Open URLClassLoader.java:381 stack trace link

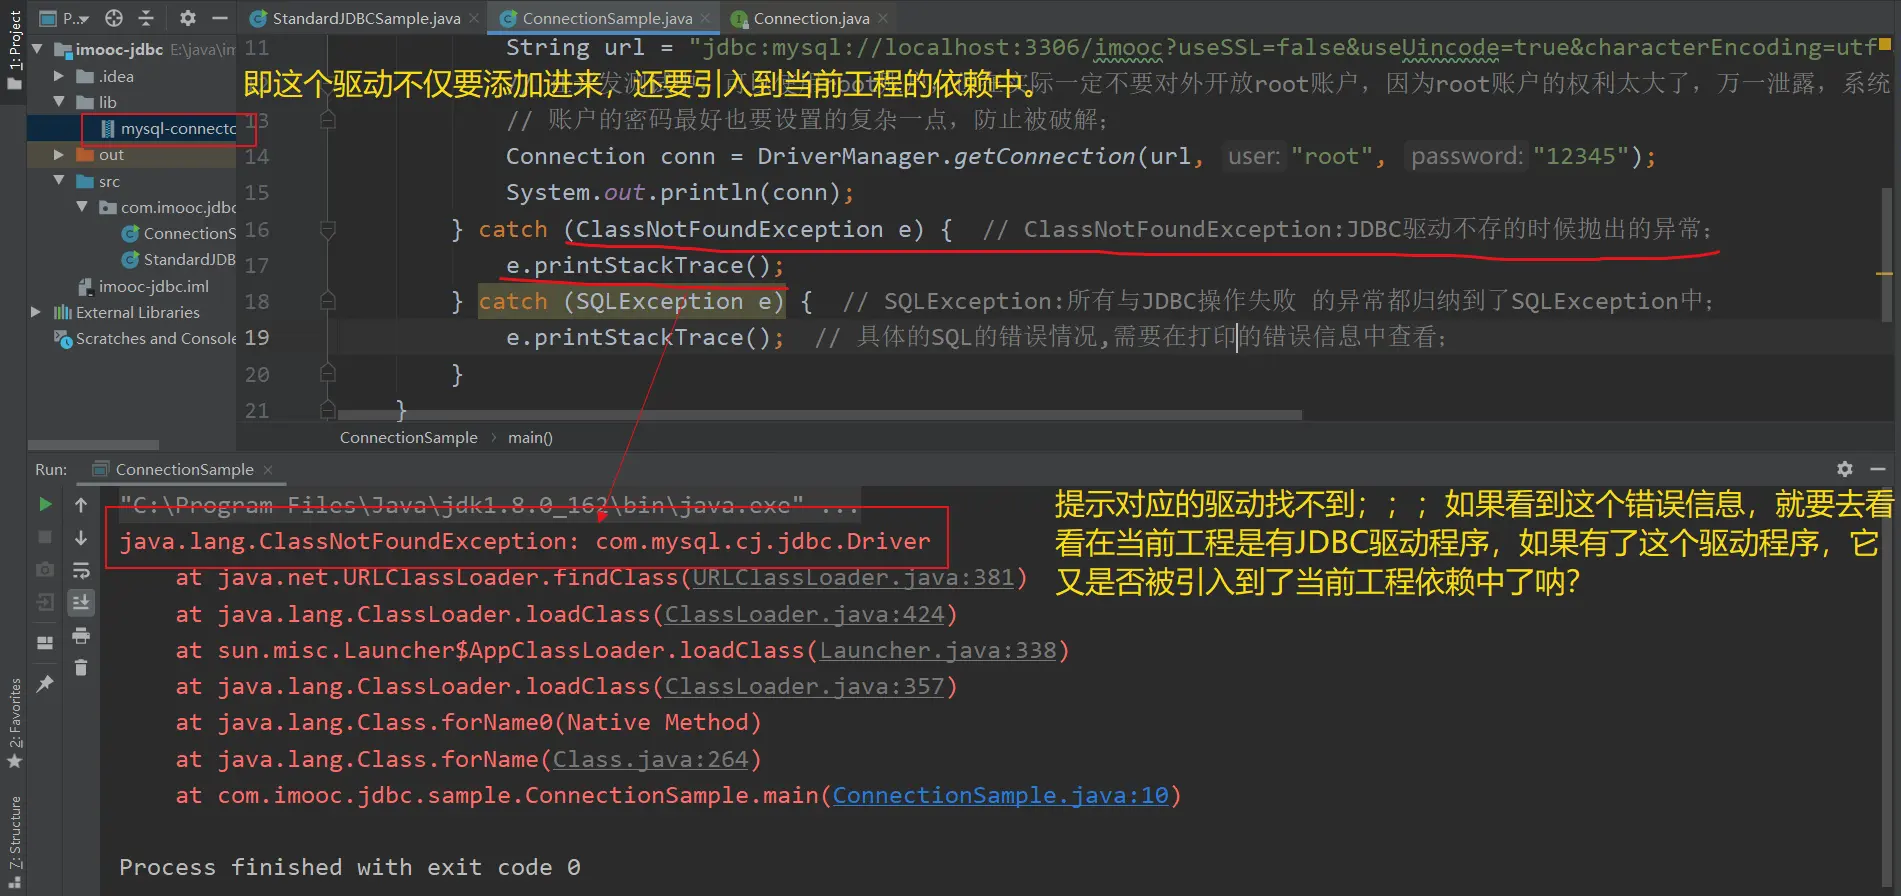click(x=853, y=577)
